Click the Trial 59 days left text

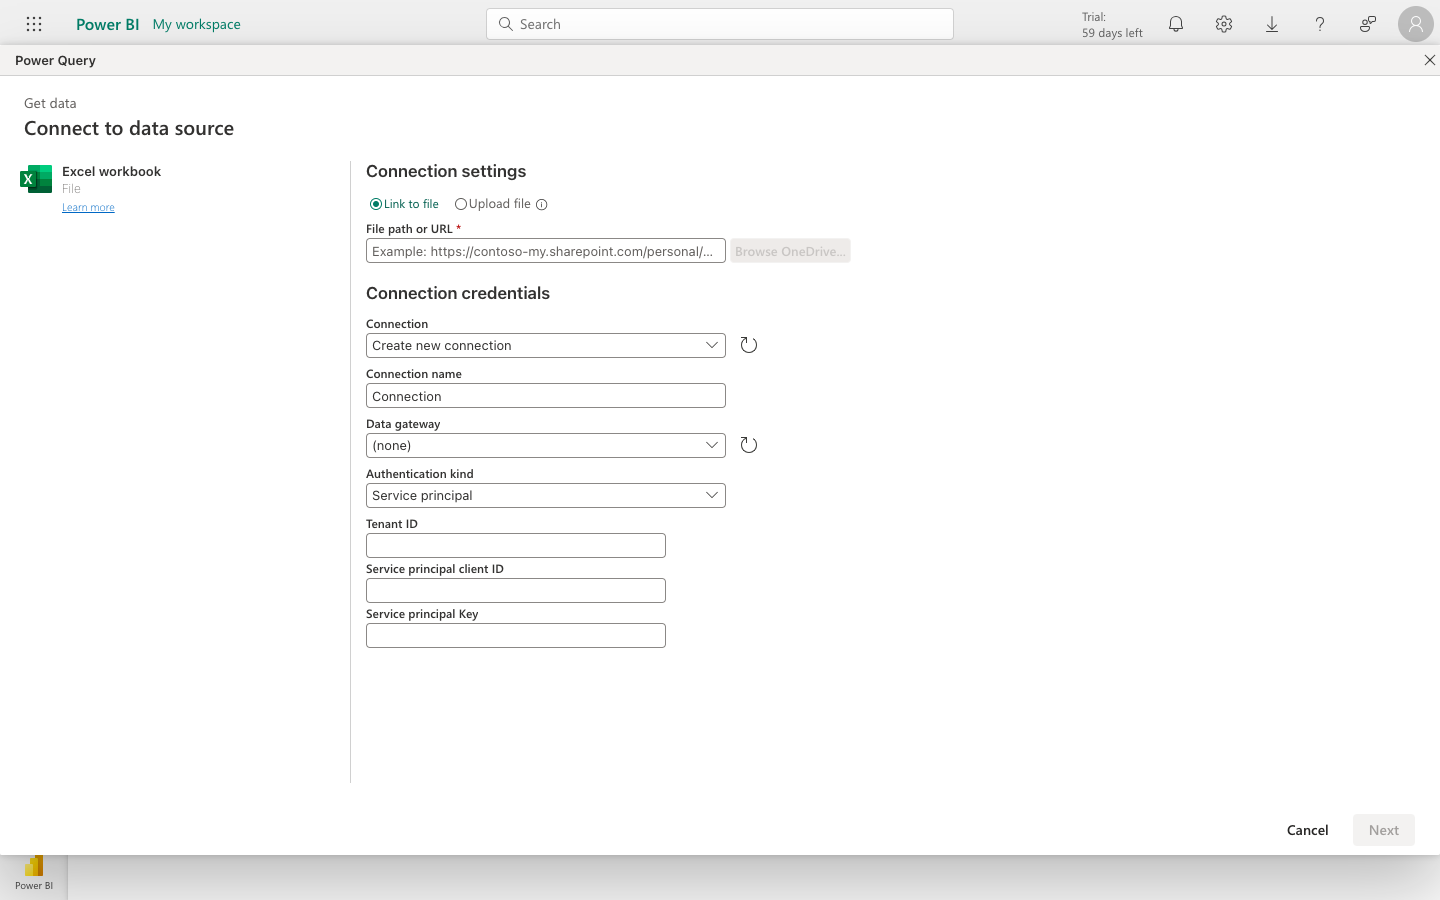[1112, 25]
